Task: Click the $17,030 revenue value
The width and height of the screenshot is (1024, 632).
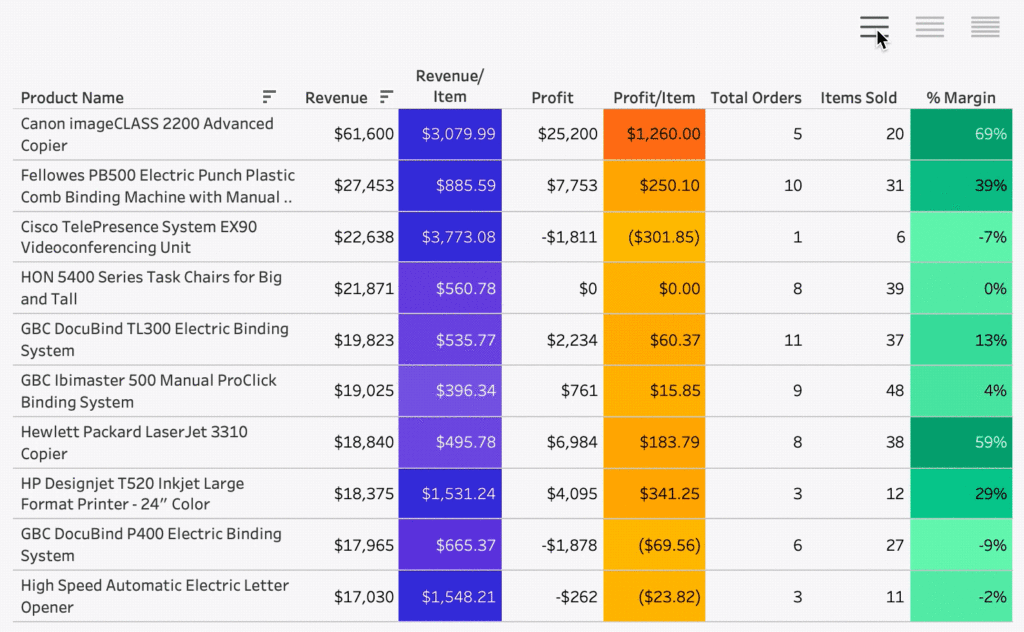Action: click(x=364, y=597)
